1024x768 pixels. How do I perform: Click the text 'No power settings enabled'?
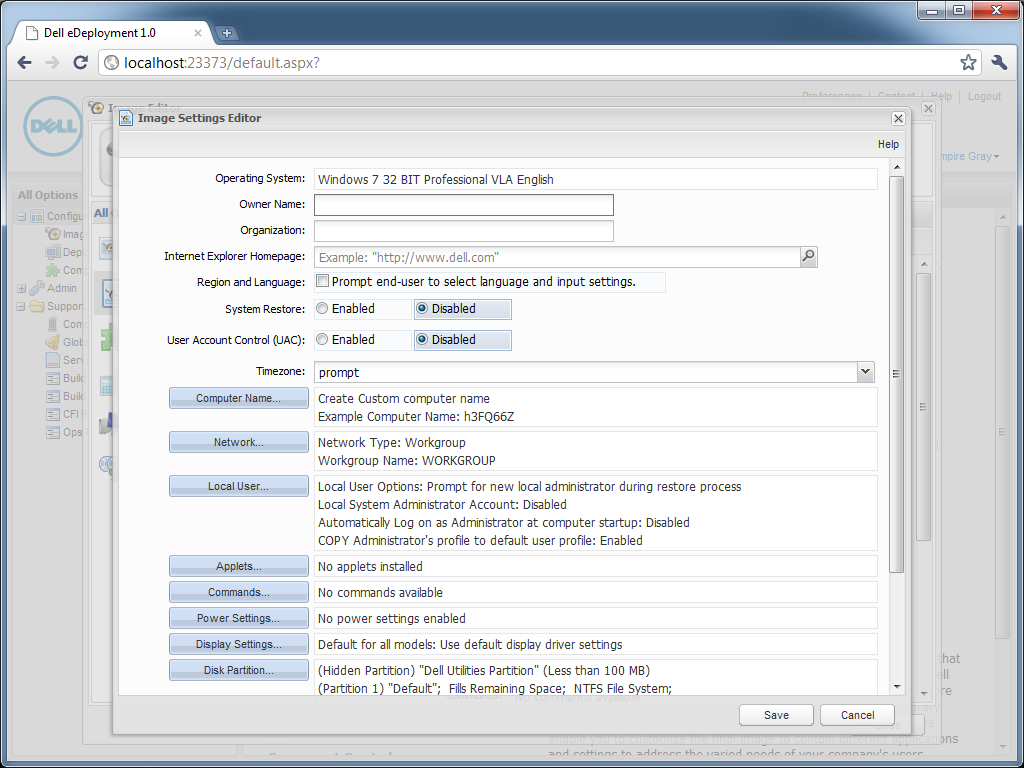click(392, 618)
